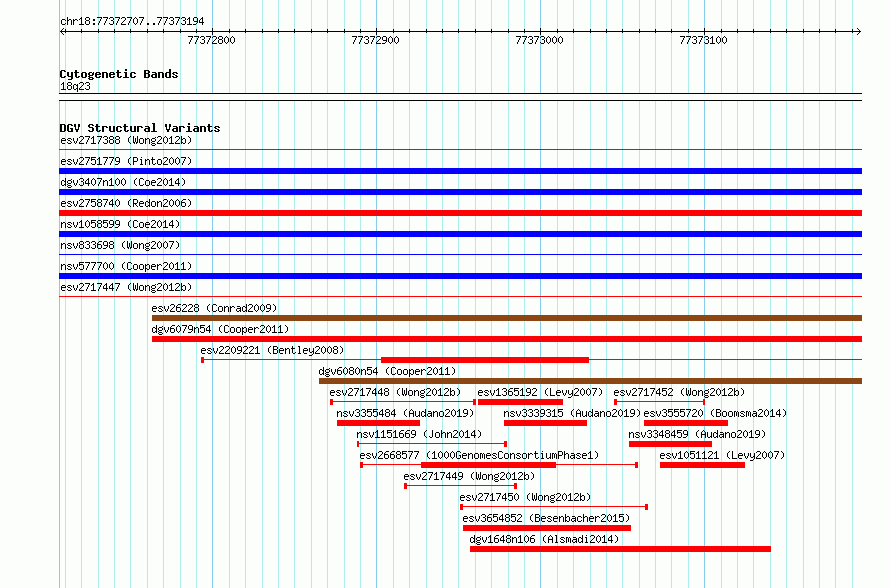Click the esv26228 (Conrad2009) brown bar

tap(506, 318)
